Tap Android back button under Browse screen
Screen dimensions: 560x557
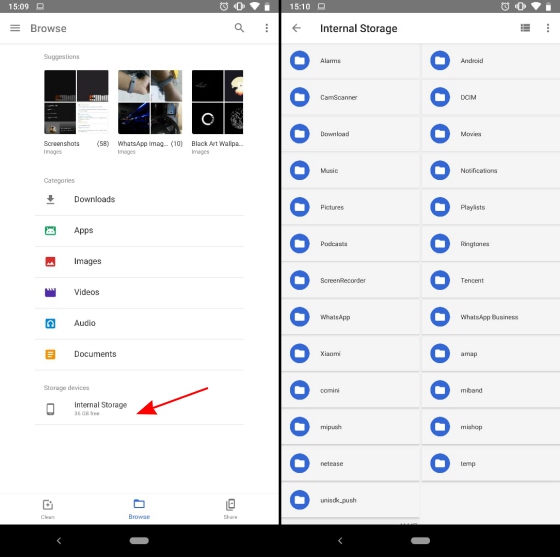click(59, 541)
